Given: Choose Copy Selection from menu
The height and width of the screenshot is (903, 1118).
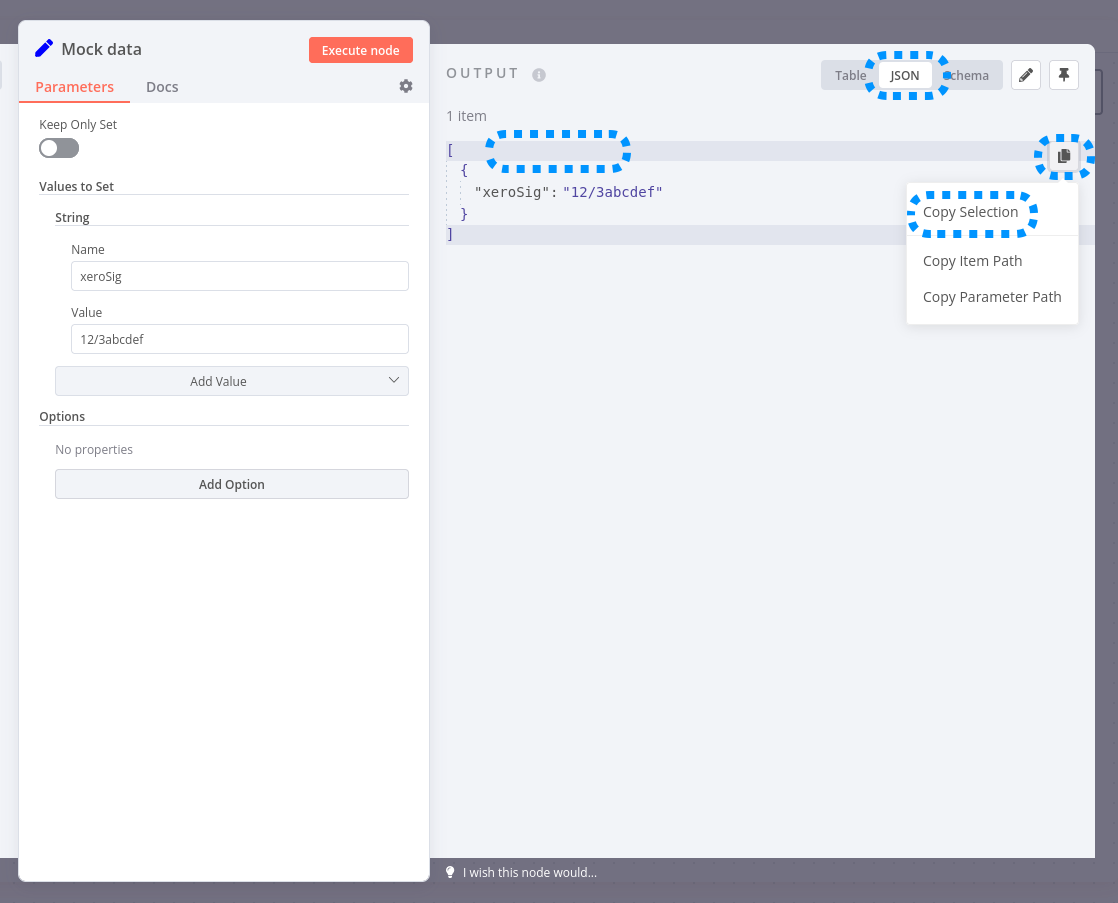Looking at the screenshot, I should (992, 213).
